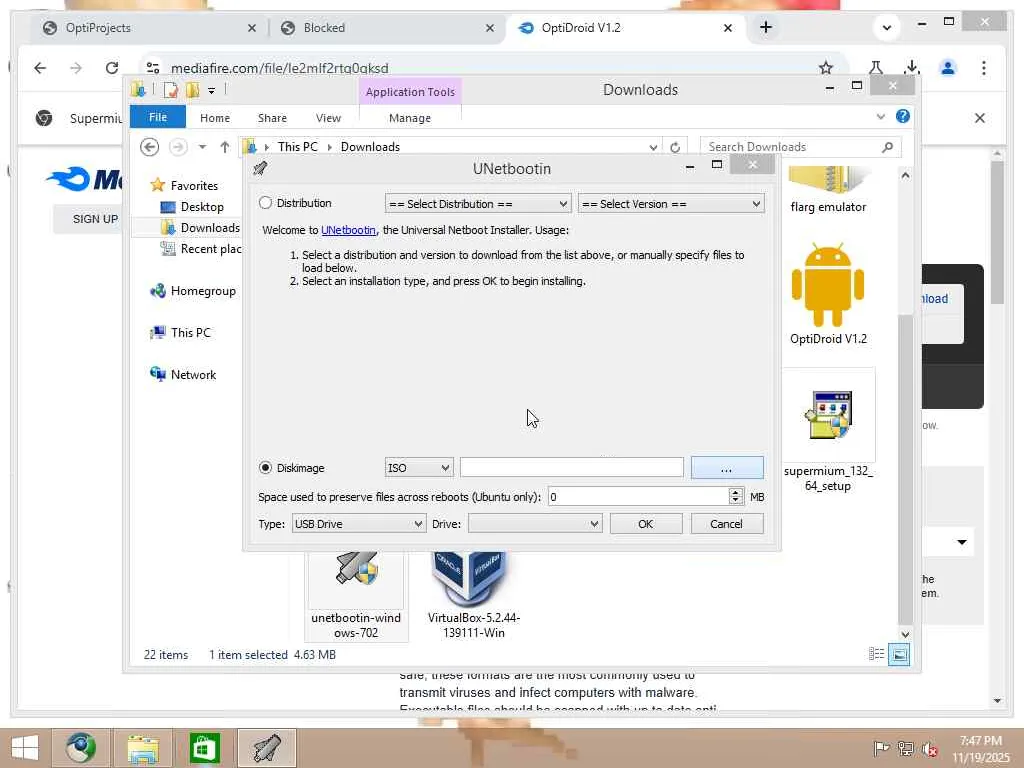The width and height of the screenshot is (1024, 768).
Task: Click Explorer's Back arrow button
Action: 150,147
